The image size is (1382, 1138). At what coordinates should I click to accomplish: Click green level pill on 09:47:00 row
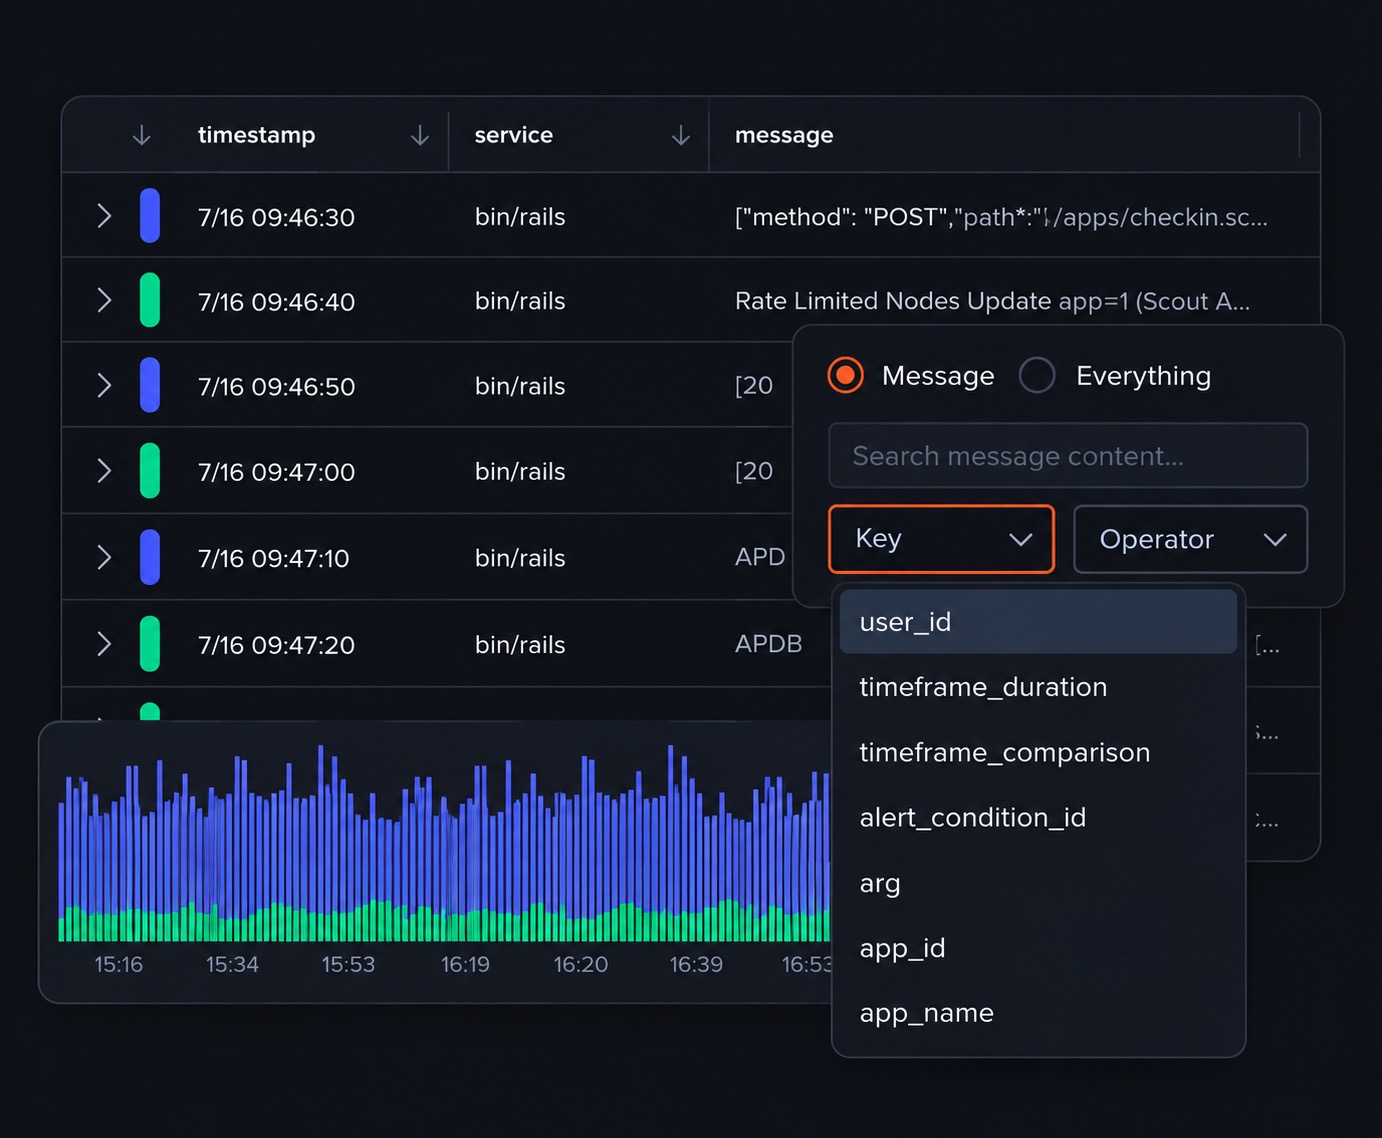[x=150, y=470]
